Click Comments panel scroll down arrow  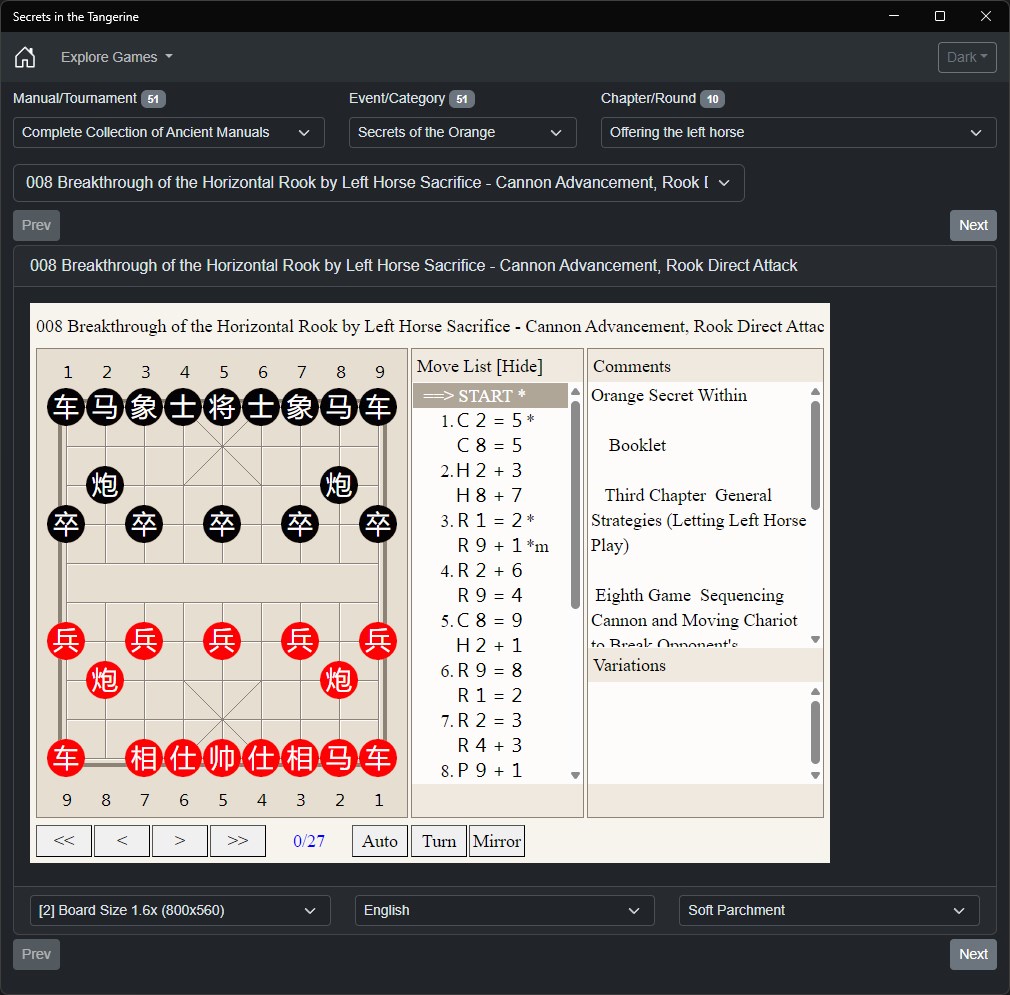pyautogui.click(x=815, y=640)
